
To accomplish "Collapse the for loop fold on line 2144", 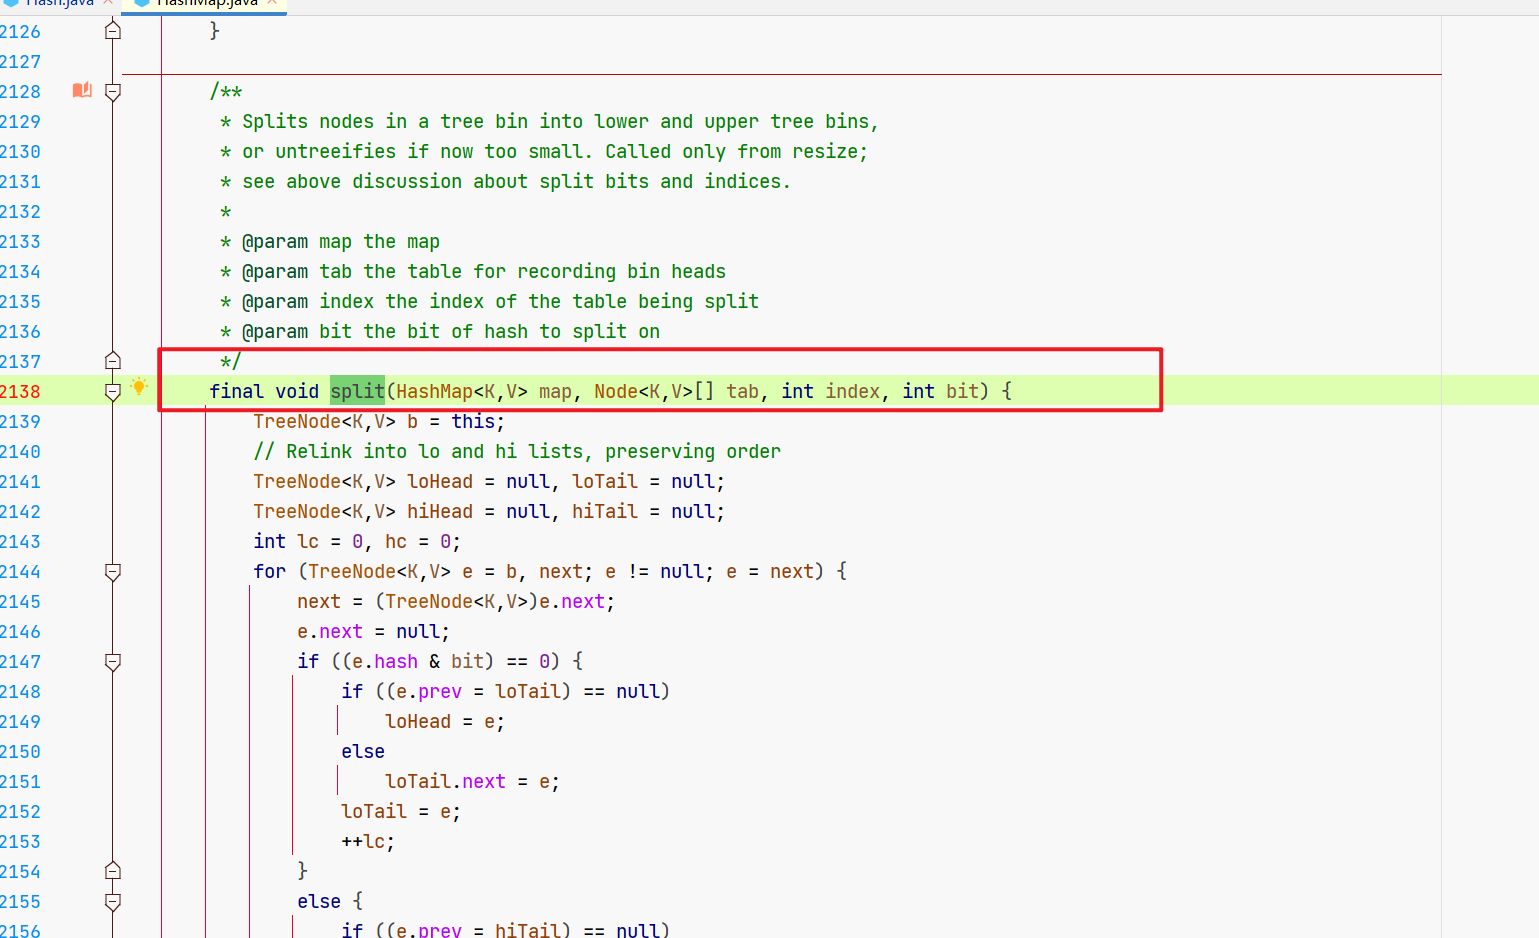I will click(113, 572).
